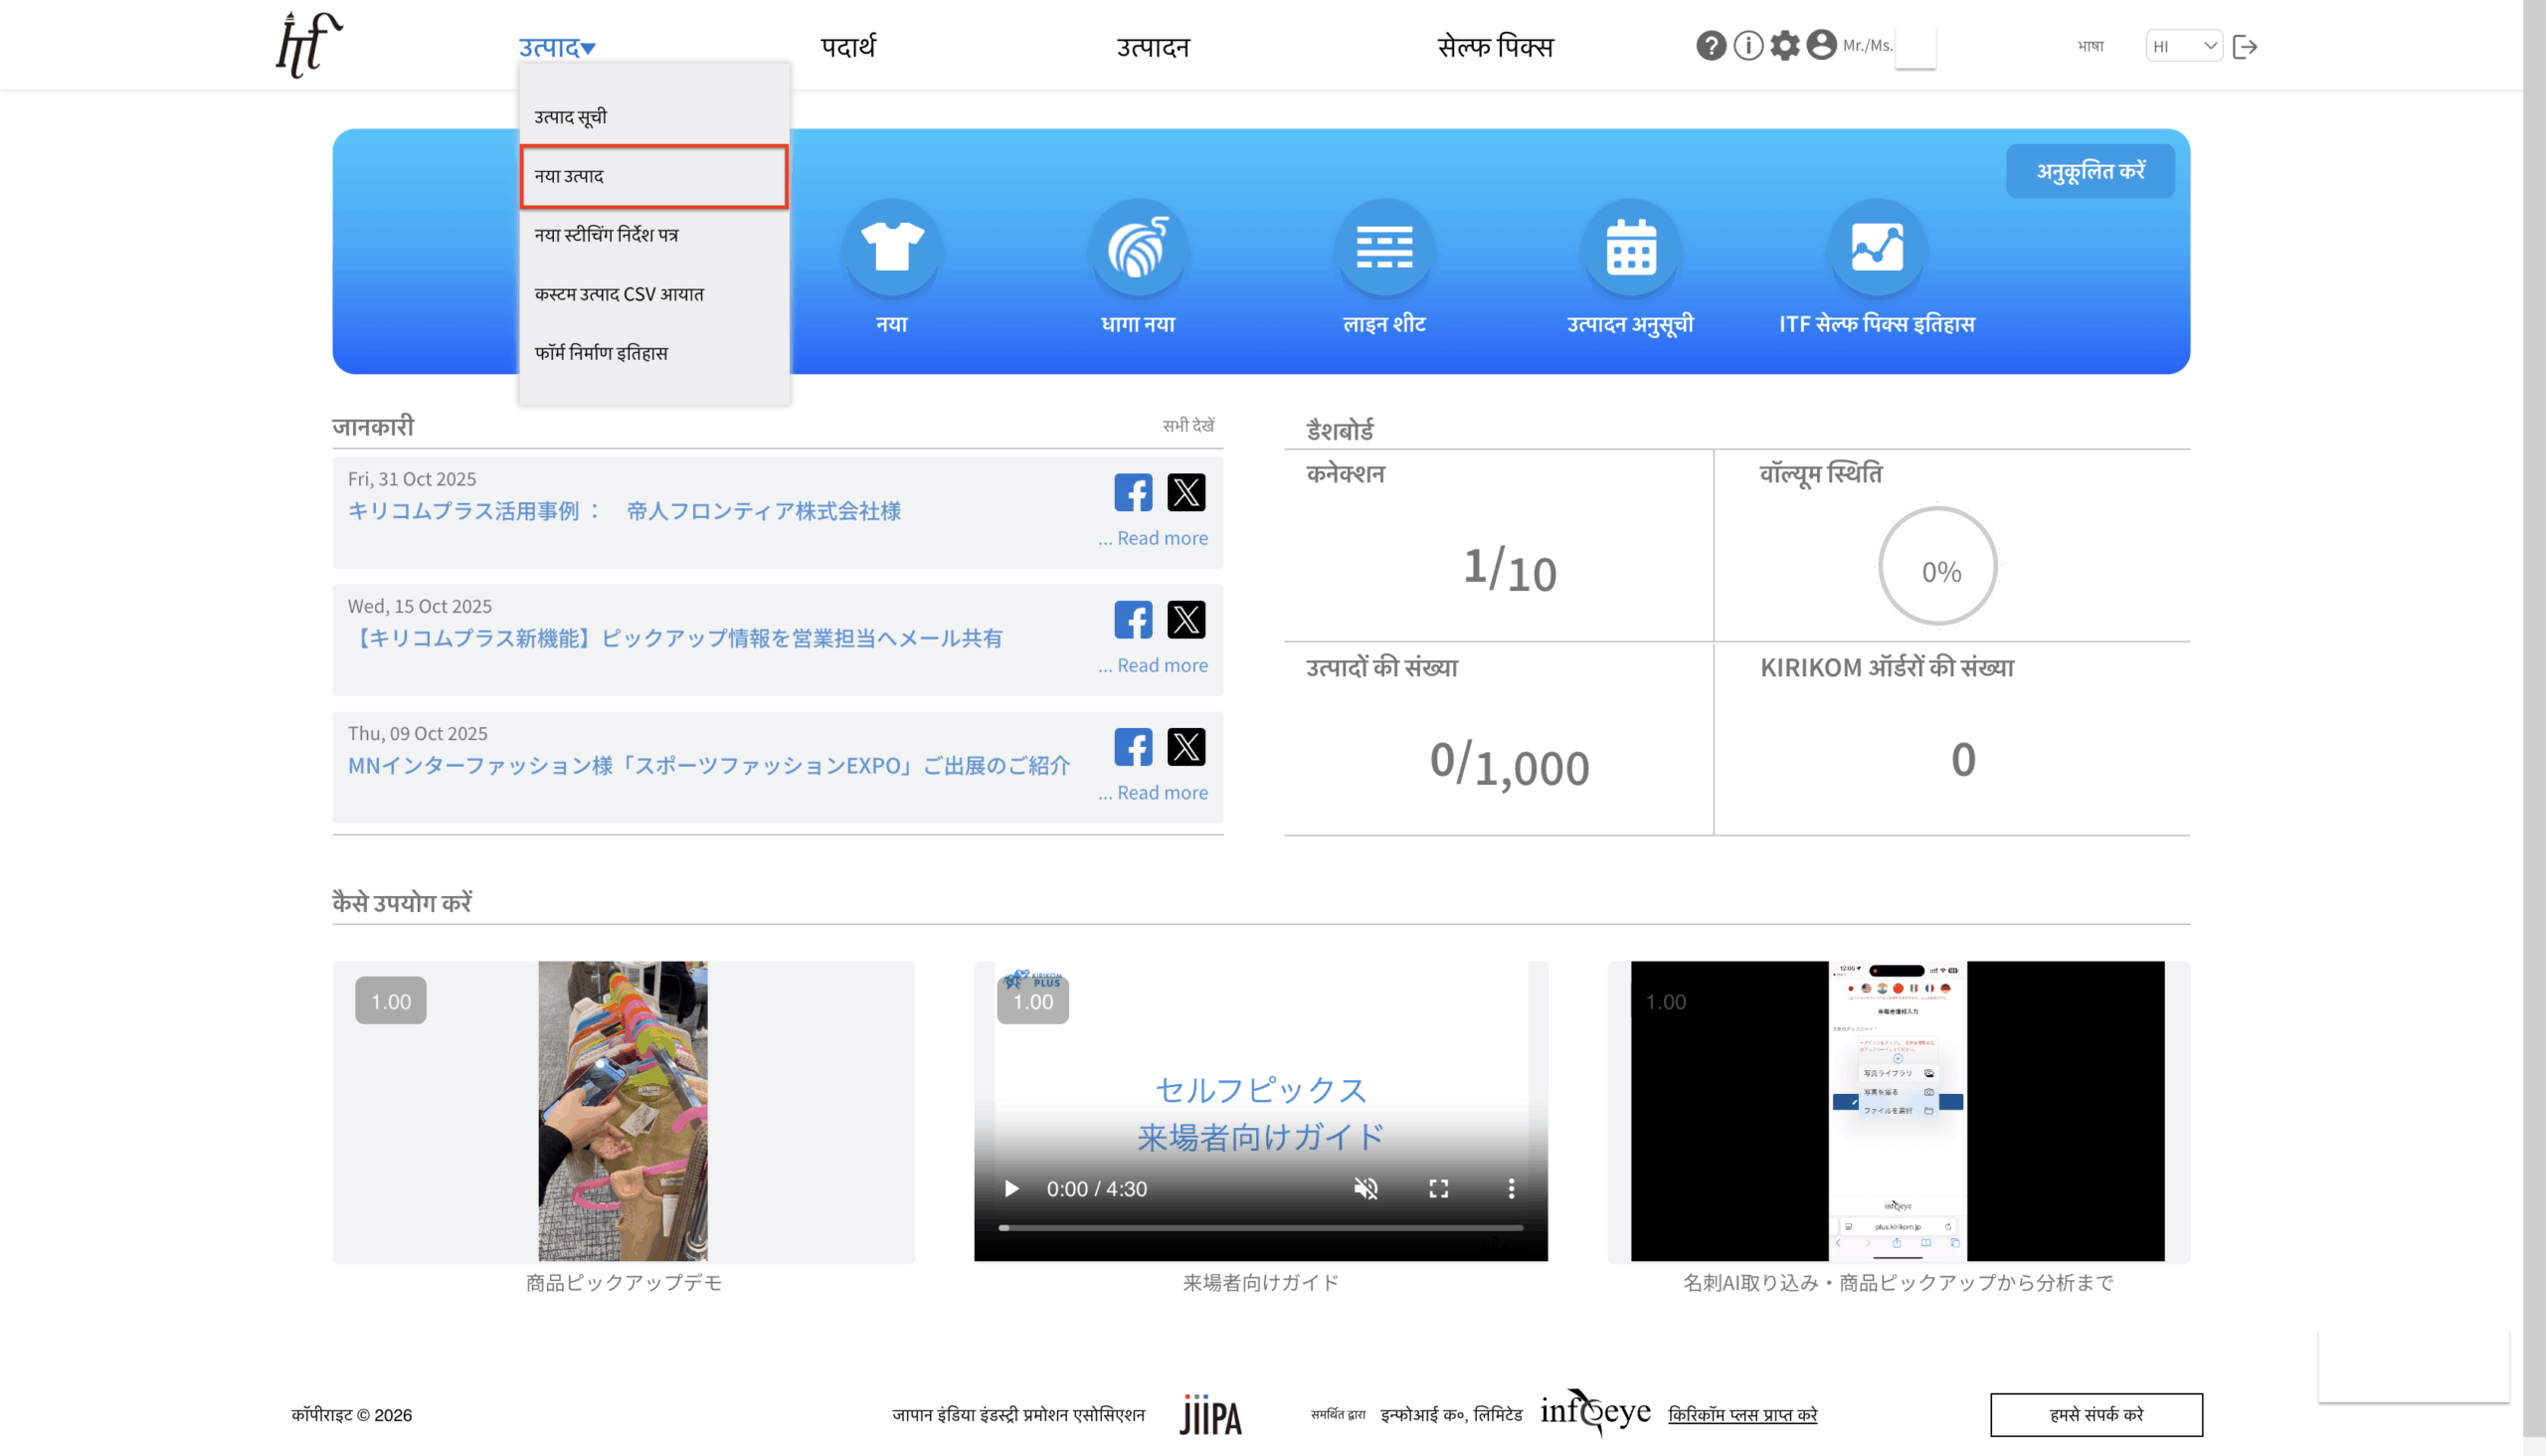The height and width of the screenshot is (1456, 2546).
Task: Unmute the visitor guide video
Action: [1365, 1188]
